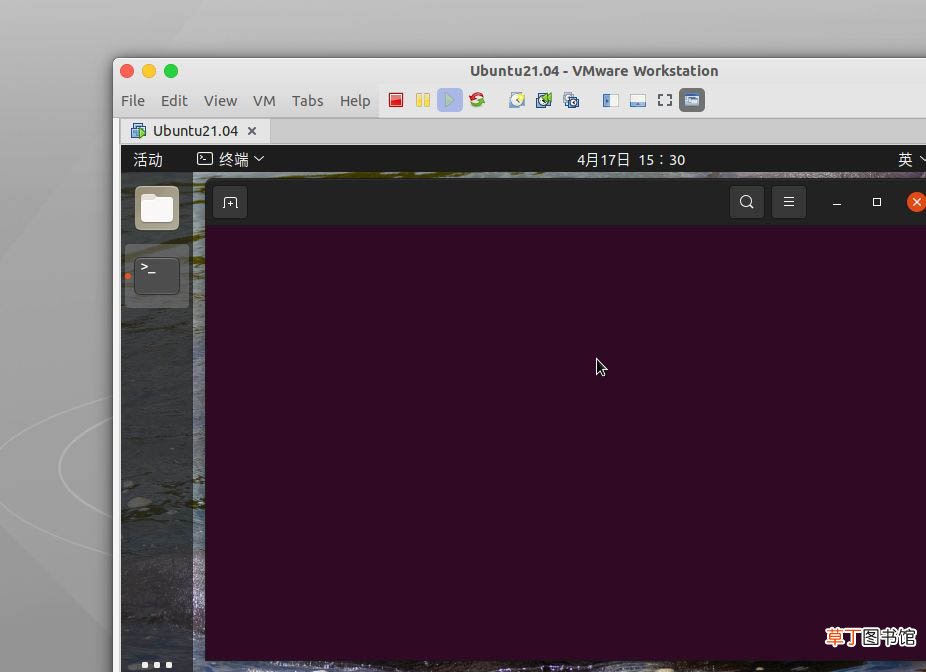Viewport: 926px width, 672px height.
Task: Toggle the Unity/console view icon
Action: 692,100
